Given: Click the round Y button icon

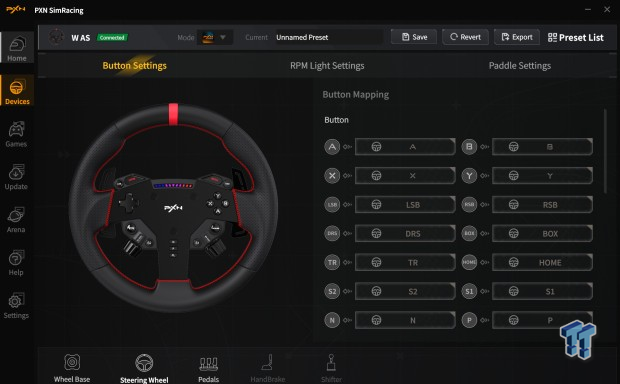Looking at the screenshot, I should (469, 176).
